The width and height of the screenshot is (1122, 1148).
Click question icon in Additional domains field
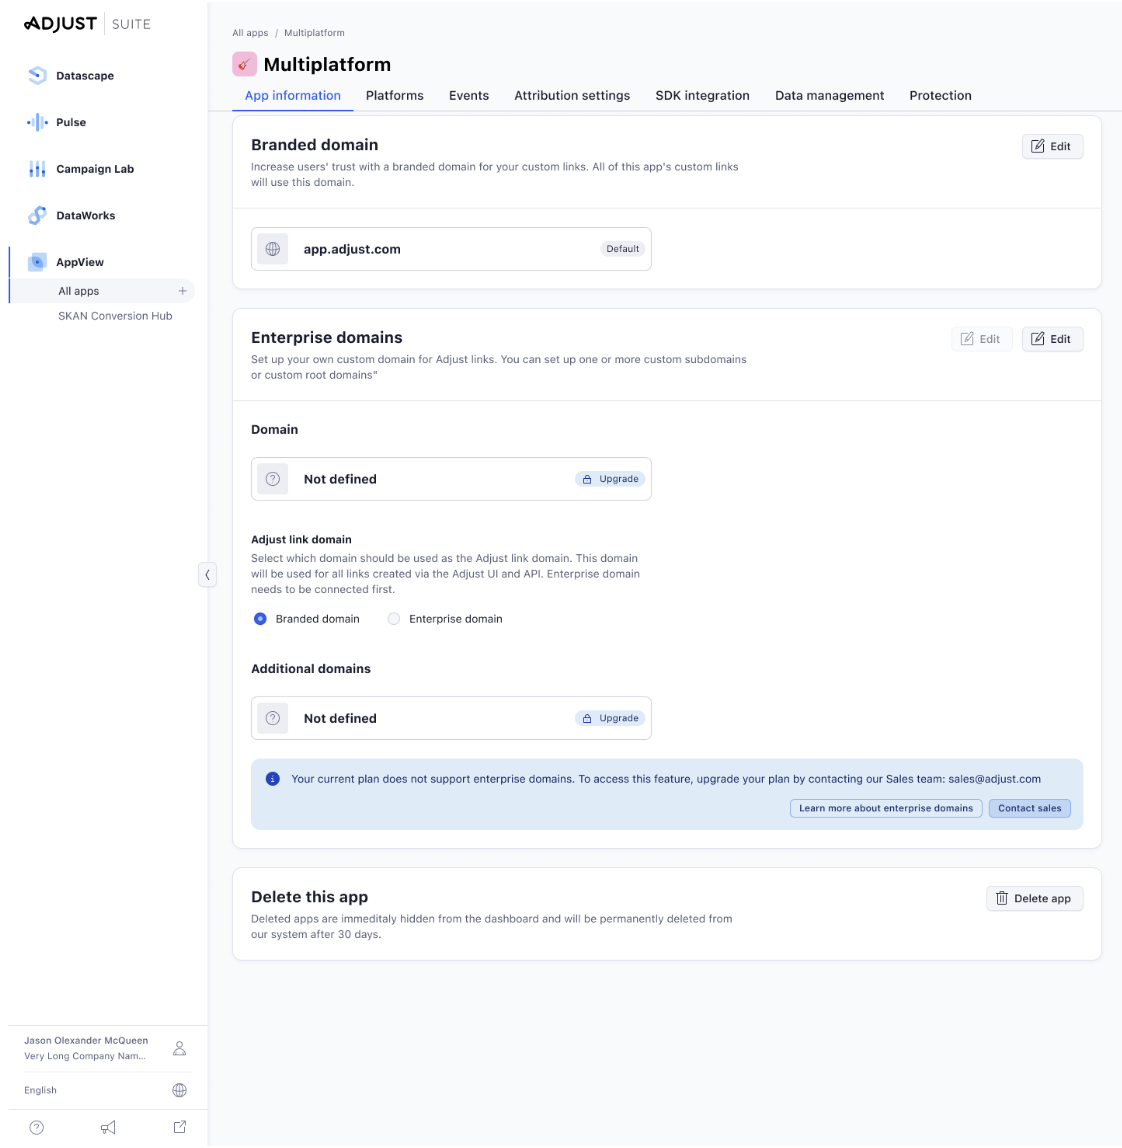pyautogui.click(x=272, y=718)
